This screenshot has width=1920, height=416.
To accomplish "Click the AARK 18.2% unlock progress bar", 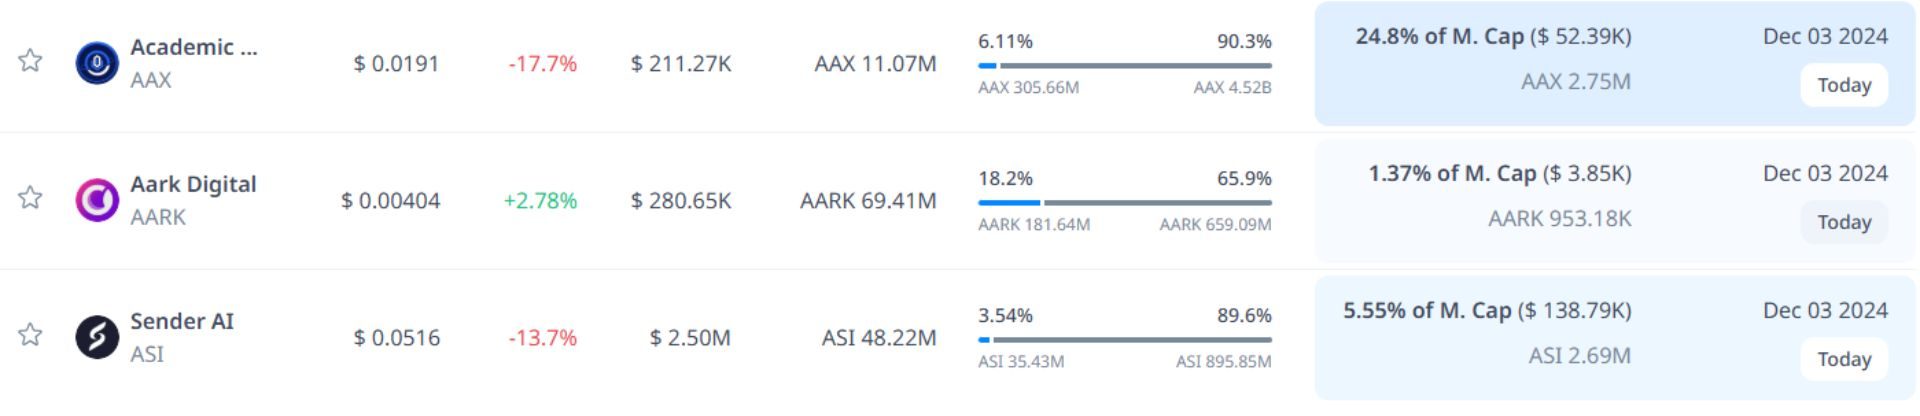I will pyautogui.click(x=1124, y=203).
